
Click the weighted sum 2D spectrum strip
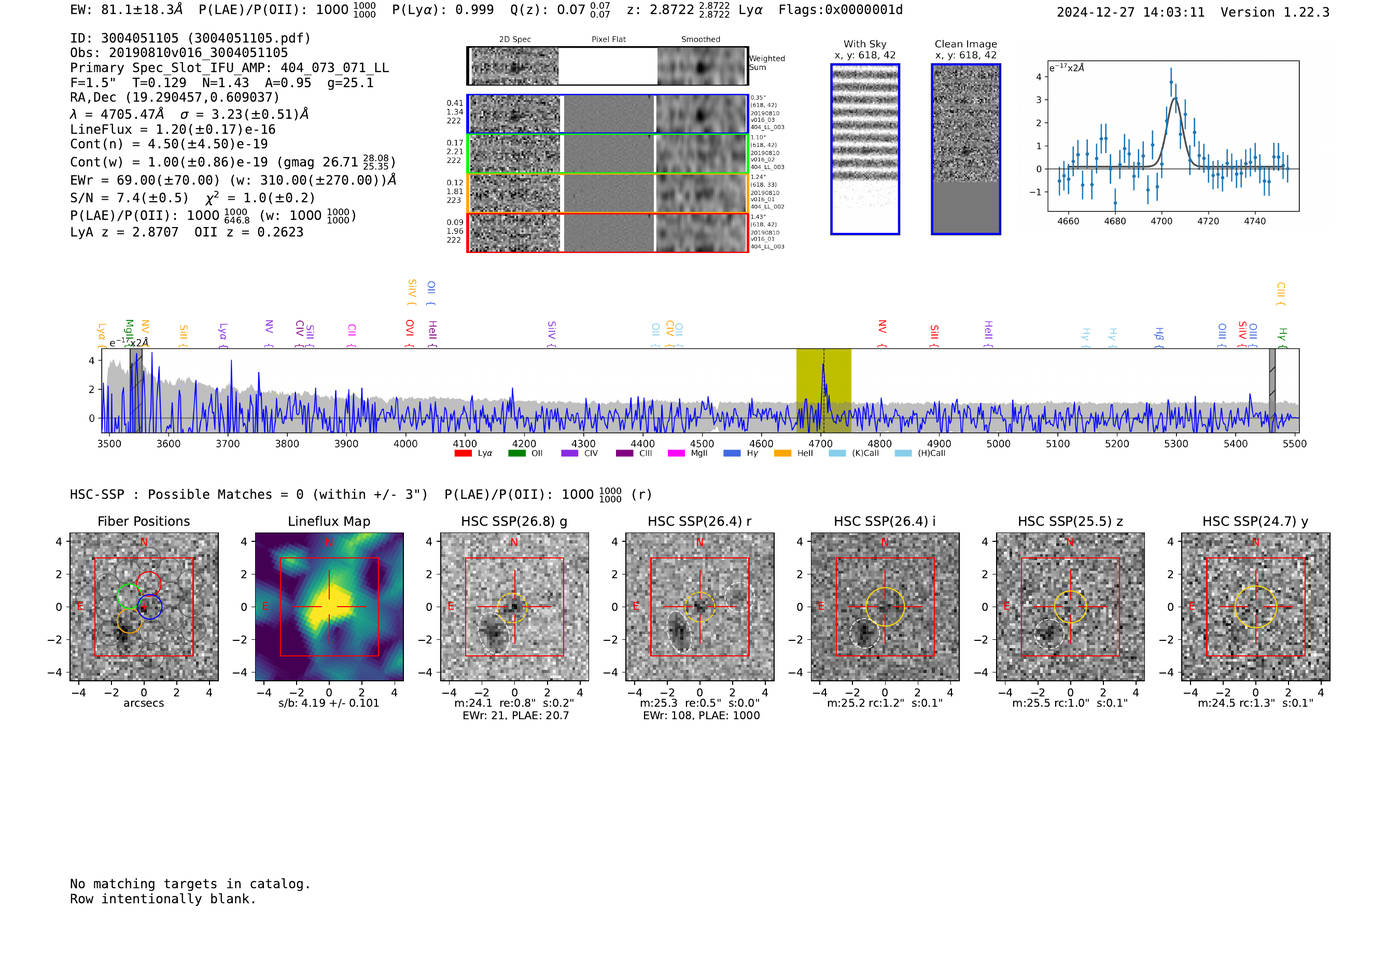[608, 66]
